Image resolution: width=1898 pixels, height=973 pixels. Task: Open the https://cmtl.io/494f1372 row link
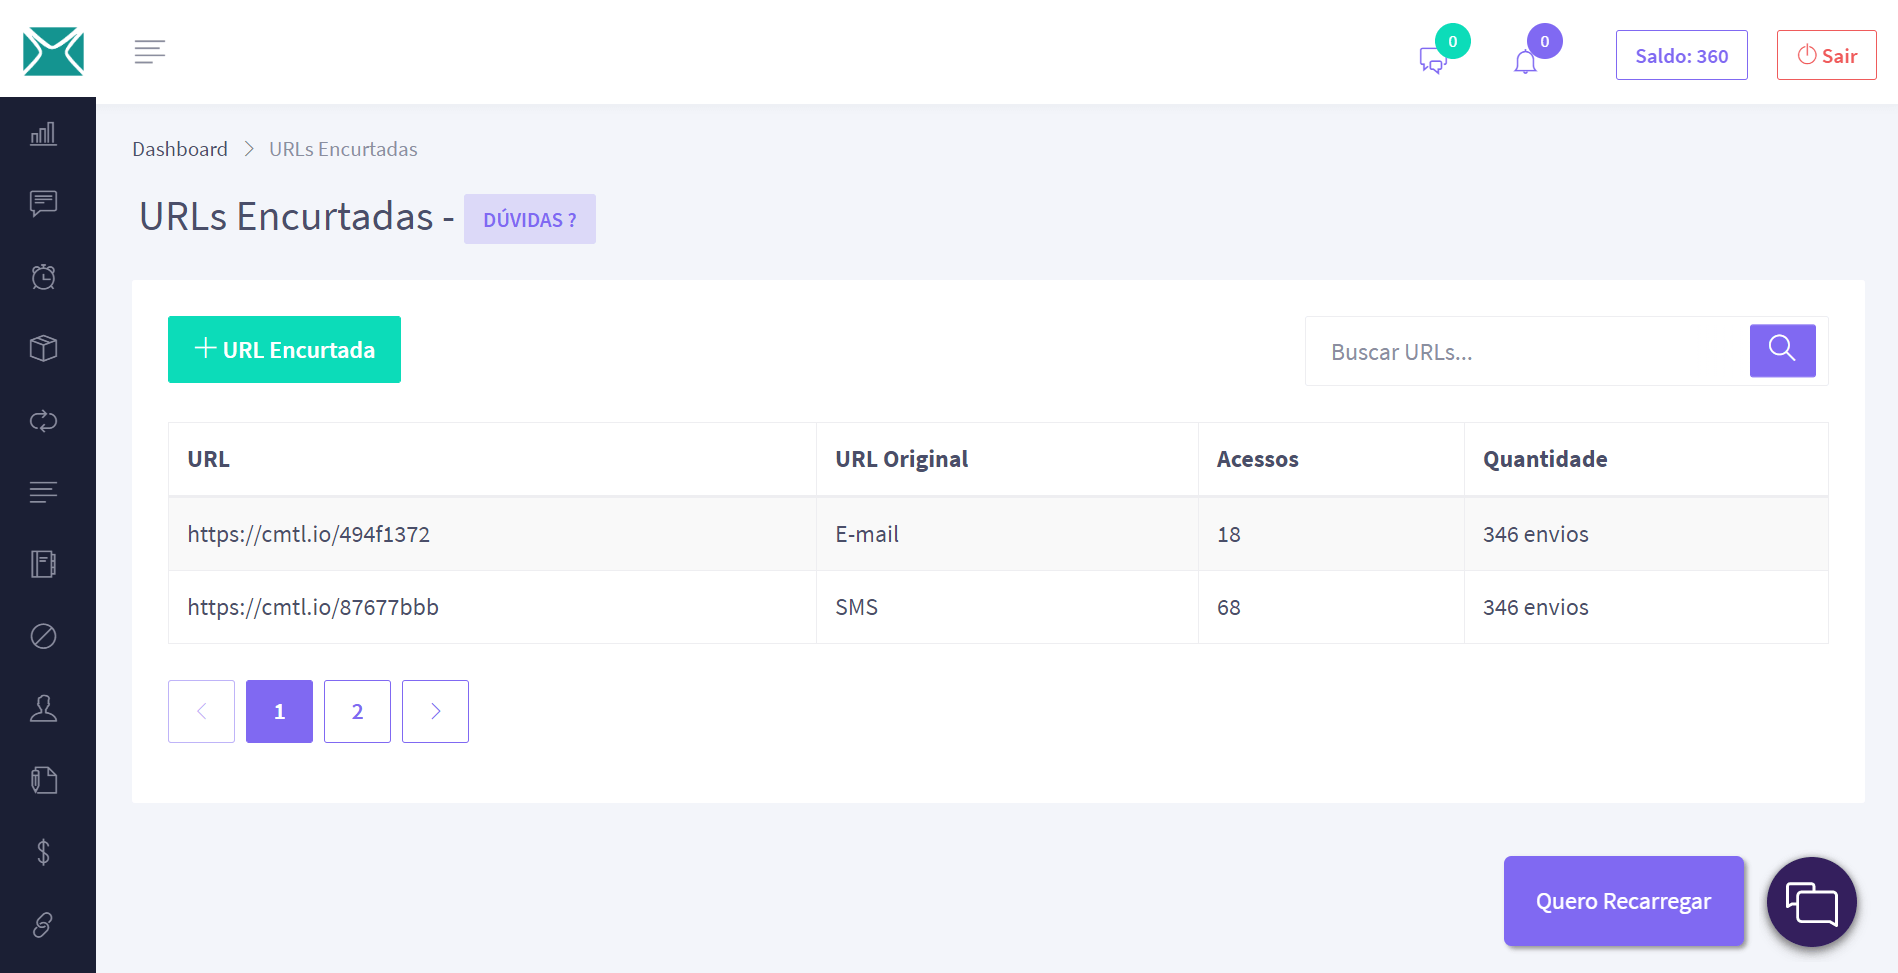(309, 534)
